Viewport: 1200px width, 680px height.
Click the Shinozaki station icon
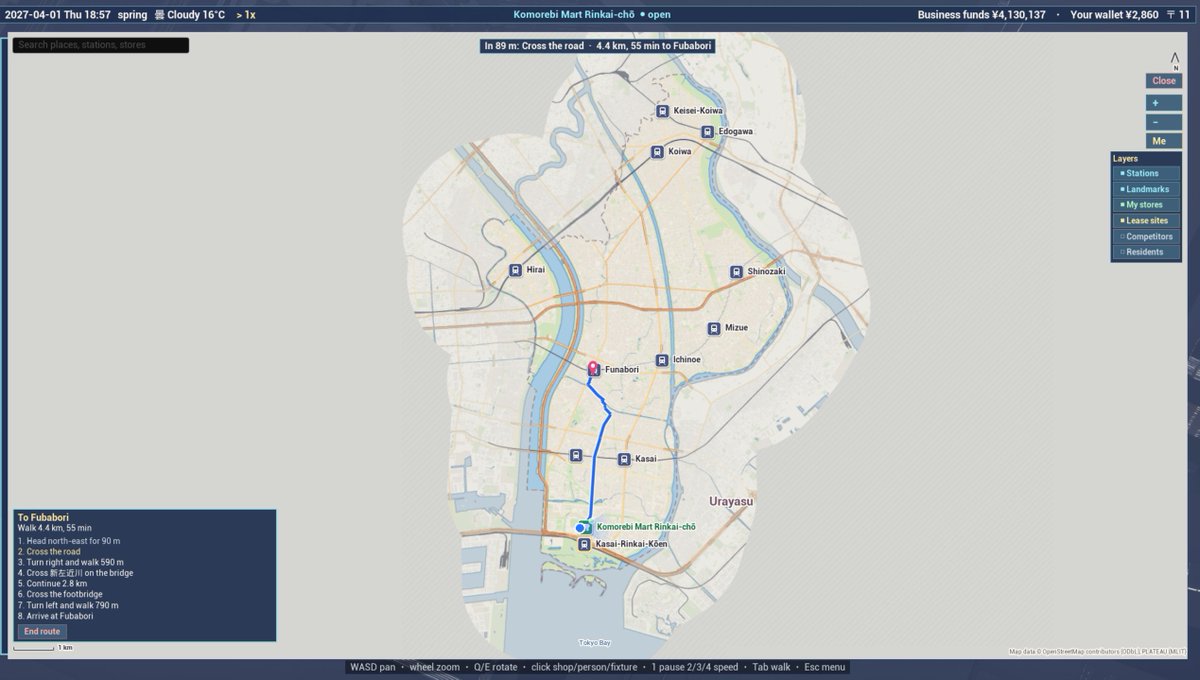point(736,272)
